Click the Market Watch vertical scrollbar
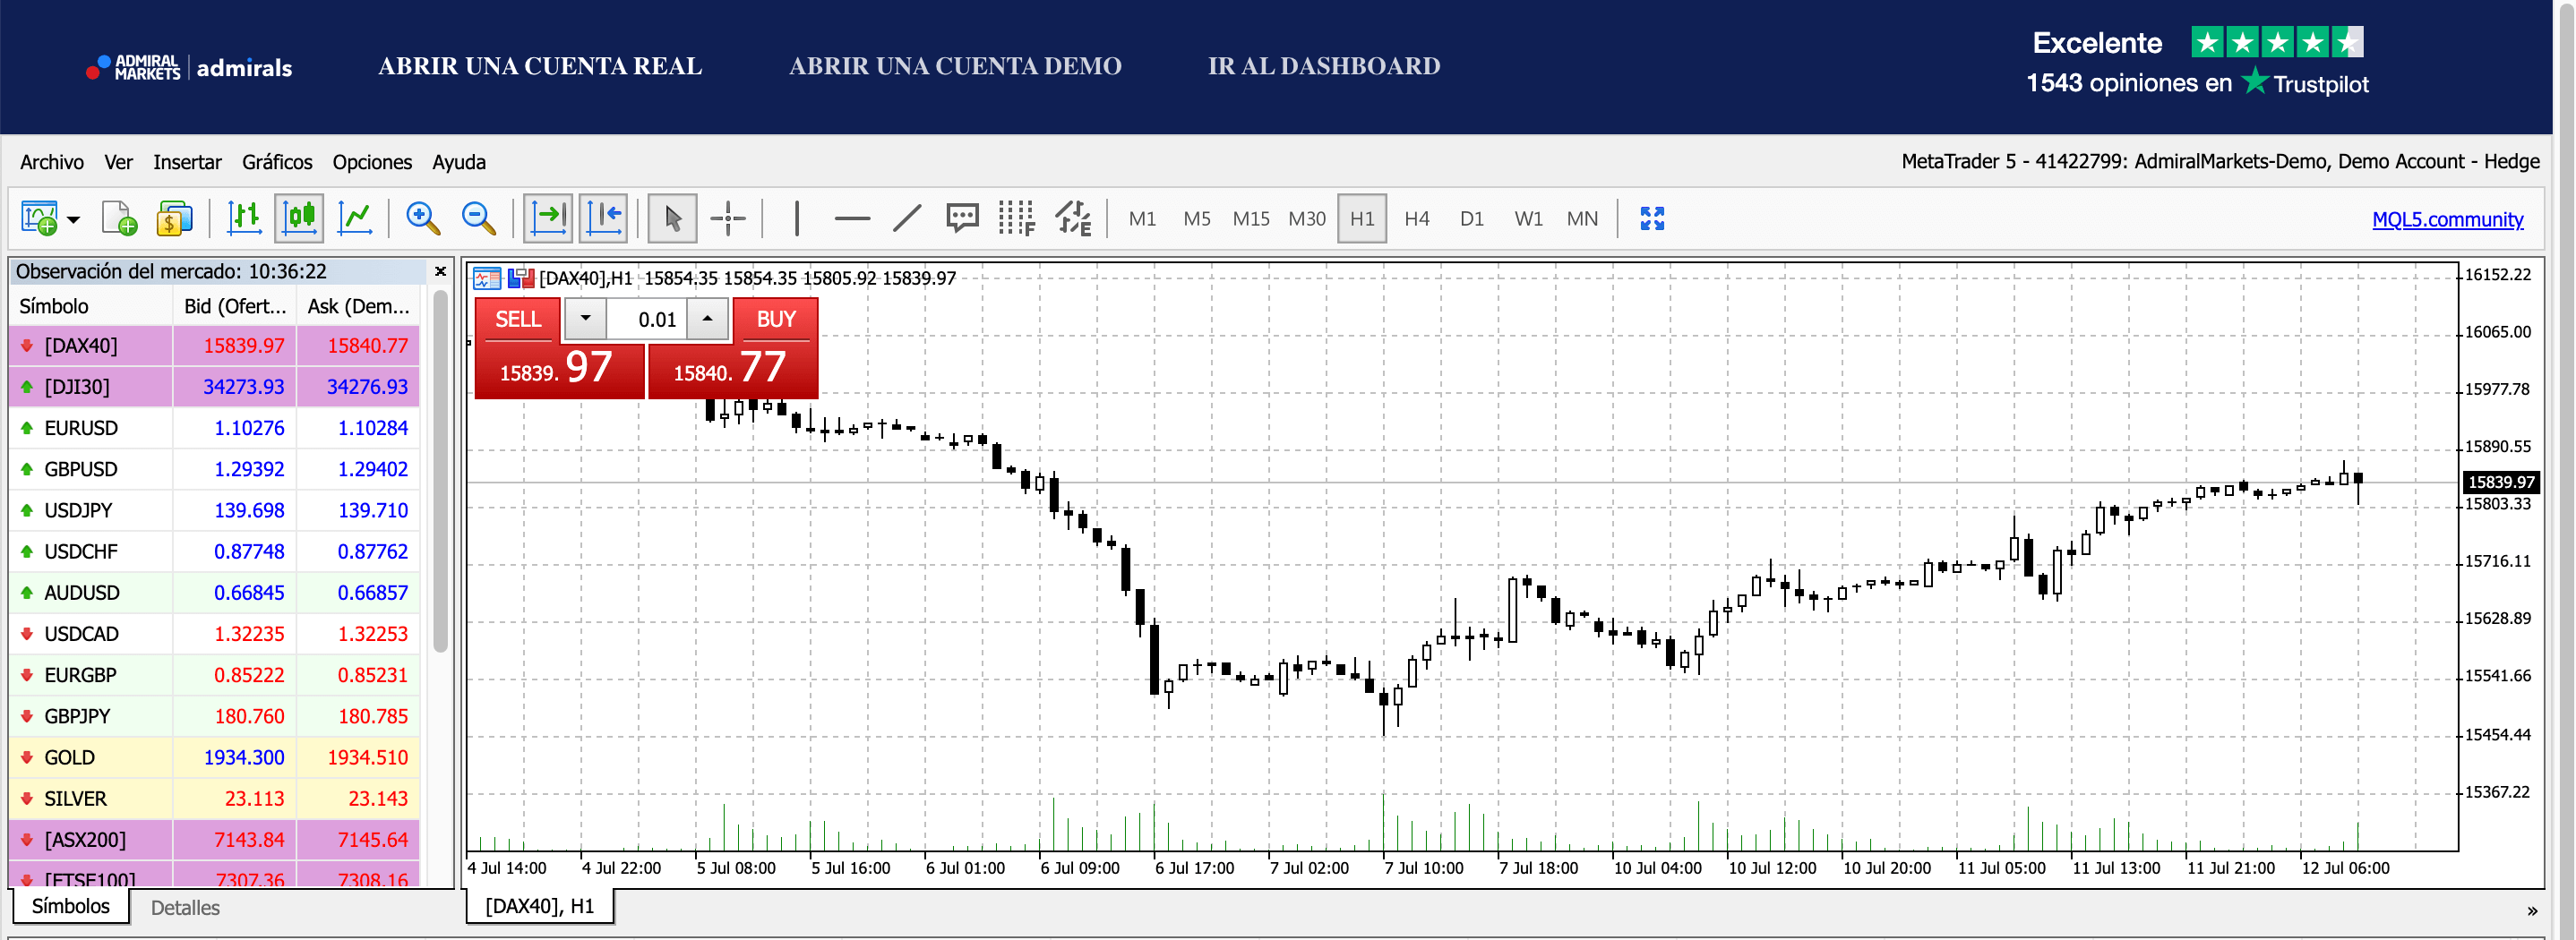The image size is (2576, 940). tap(440, 470)
